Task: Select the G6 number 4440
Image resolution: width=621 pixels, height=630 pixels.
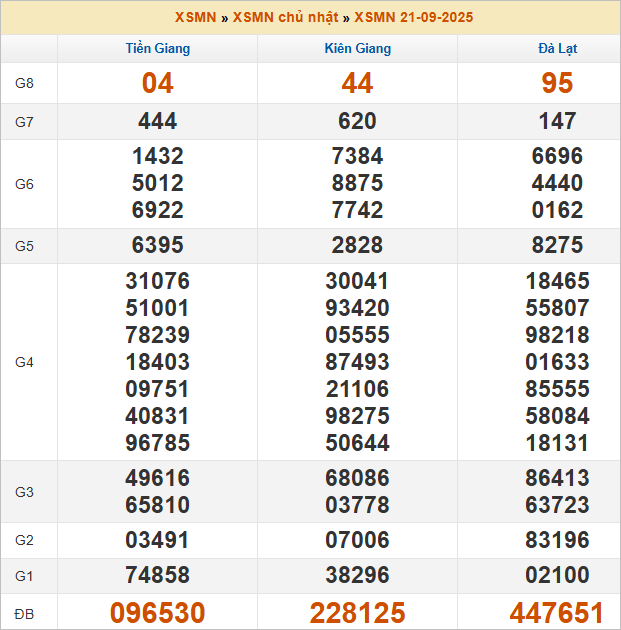Action: (x=557, y=183)
